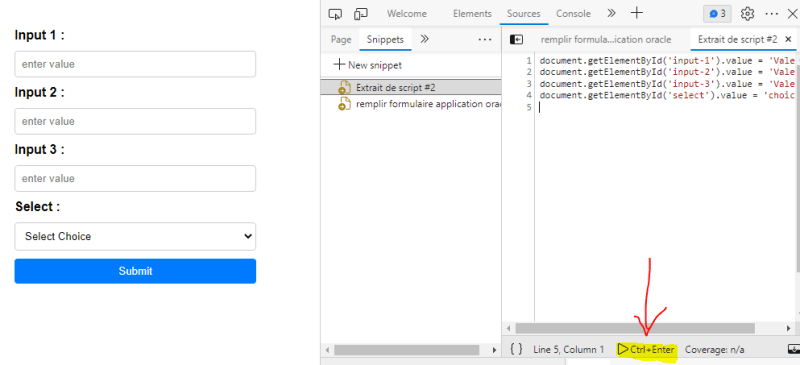Select the Snippets navigator tab
Image resolution: width=800 pixels, height=365 pixels.
(385, 39)
